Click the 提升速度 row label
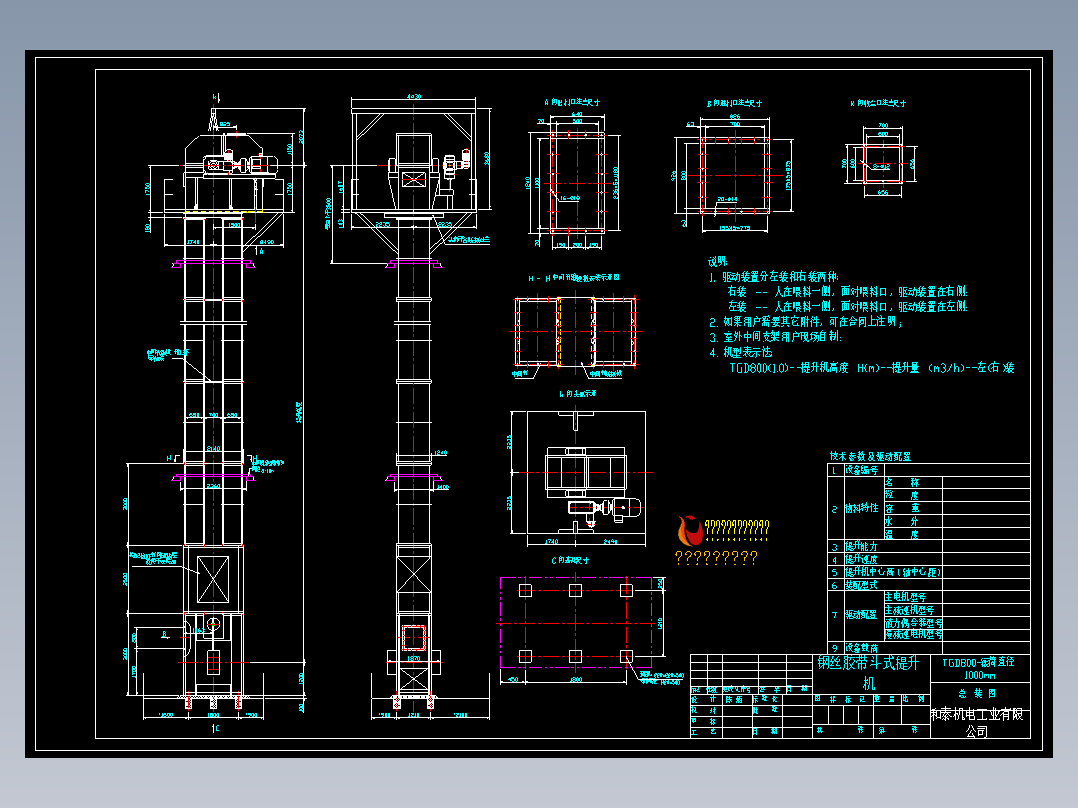1078x808 pixels. coord(861,559)
